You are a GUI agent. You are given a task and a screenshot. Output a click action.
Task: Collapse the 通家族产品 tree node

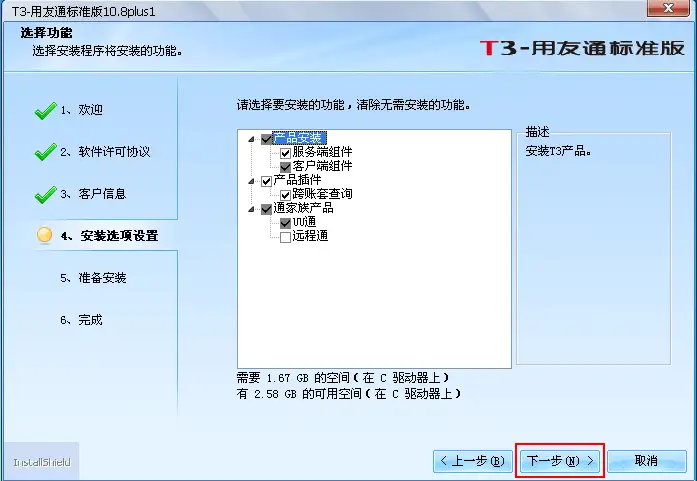tap(252, 209)
